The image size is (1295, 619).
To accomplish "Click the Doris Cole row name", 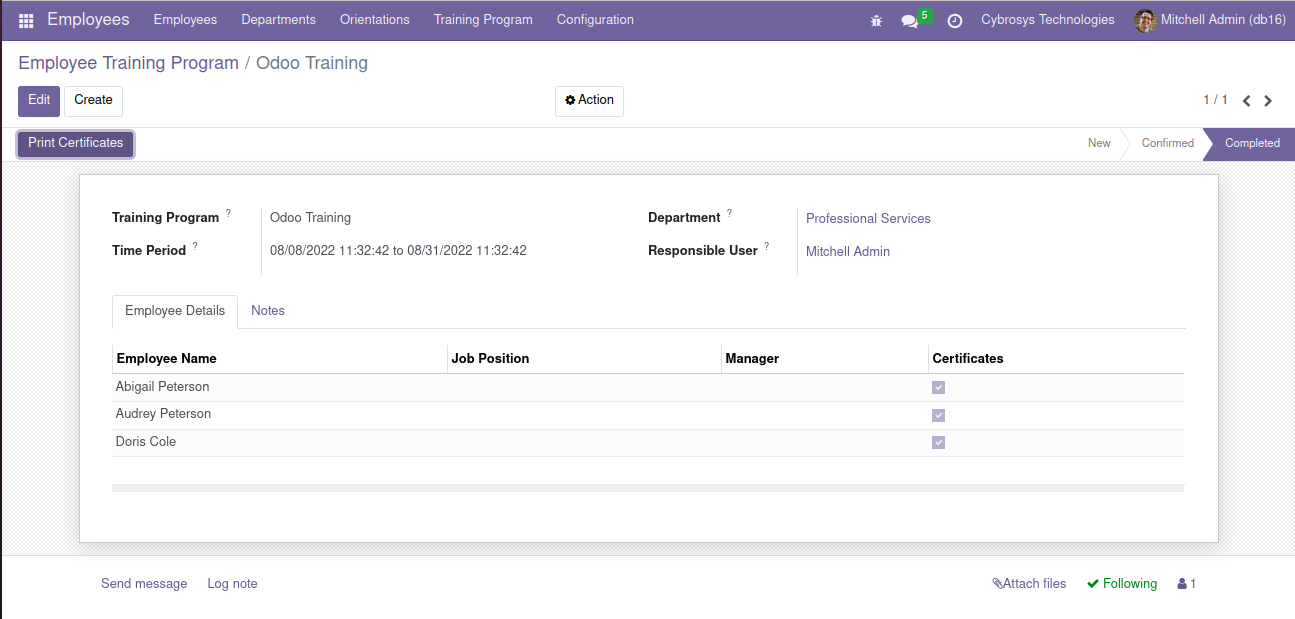I will (146, 442).
